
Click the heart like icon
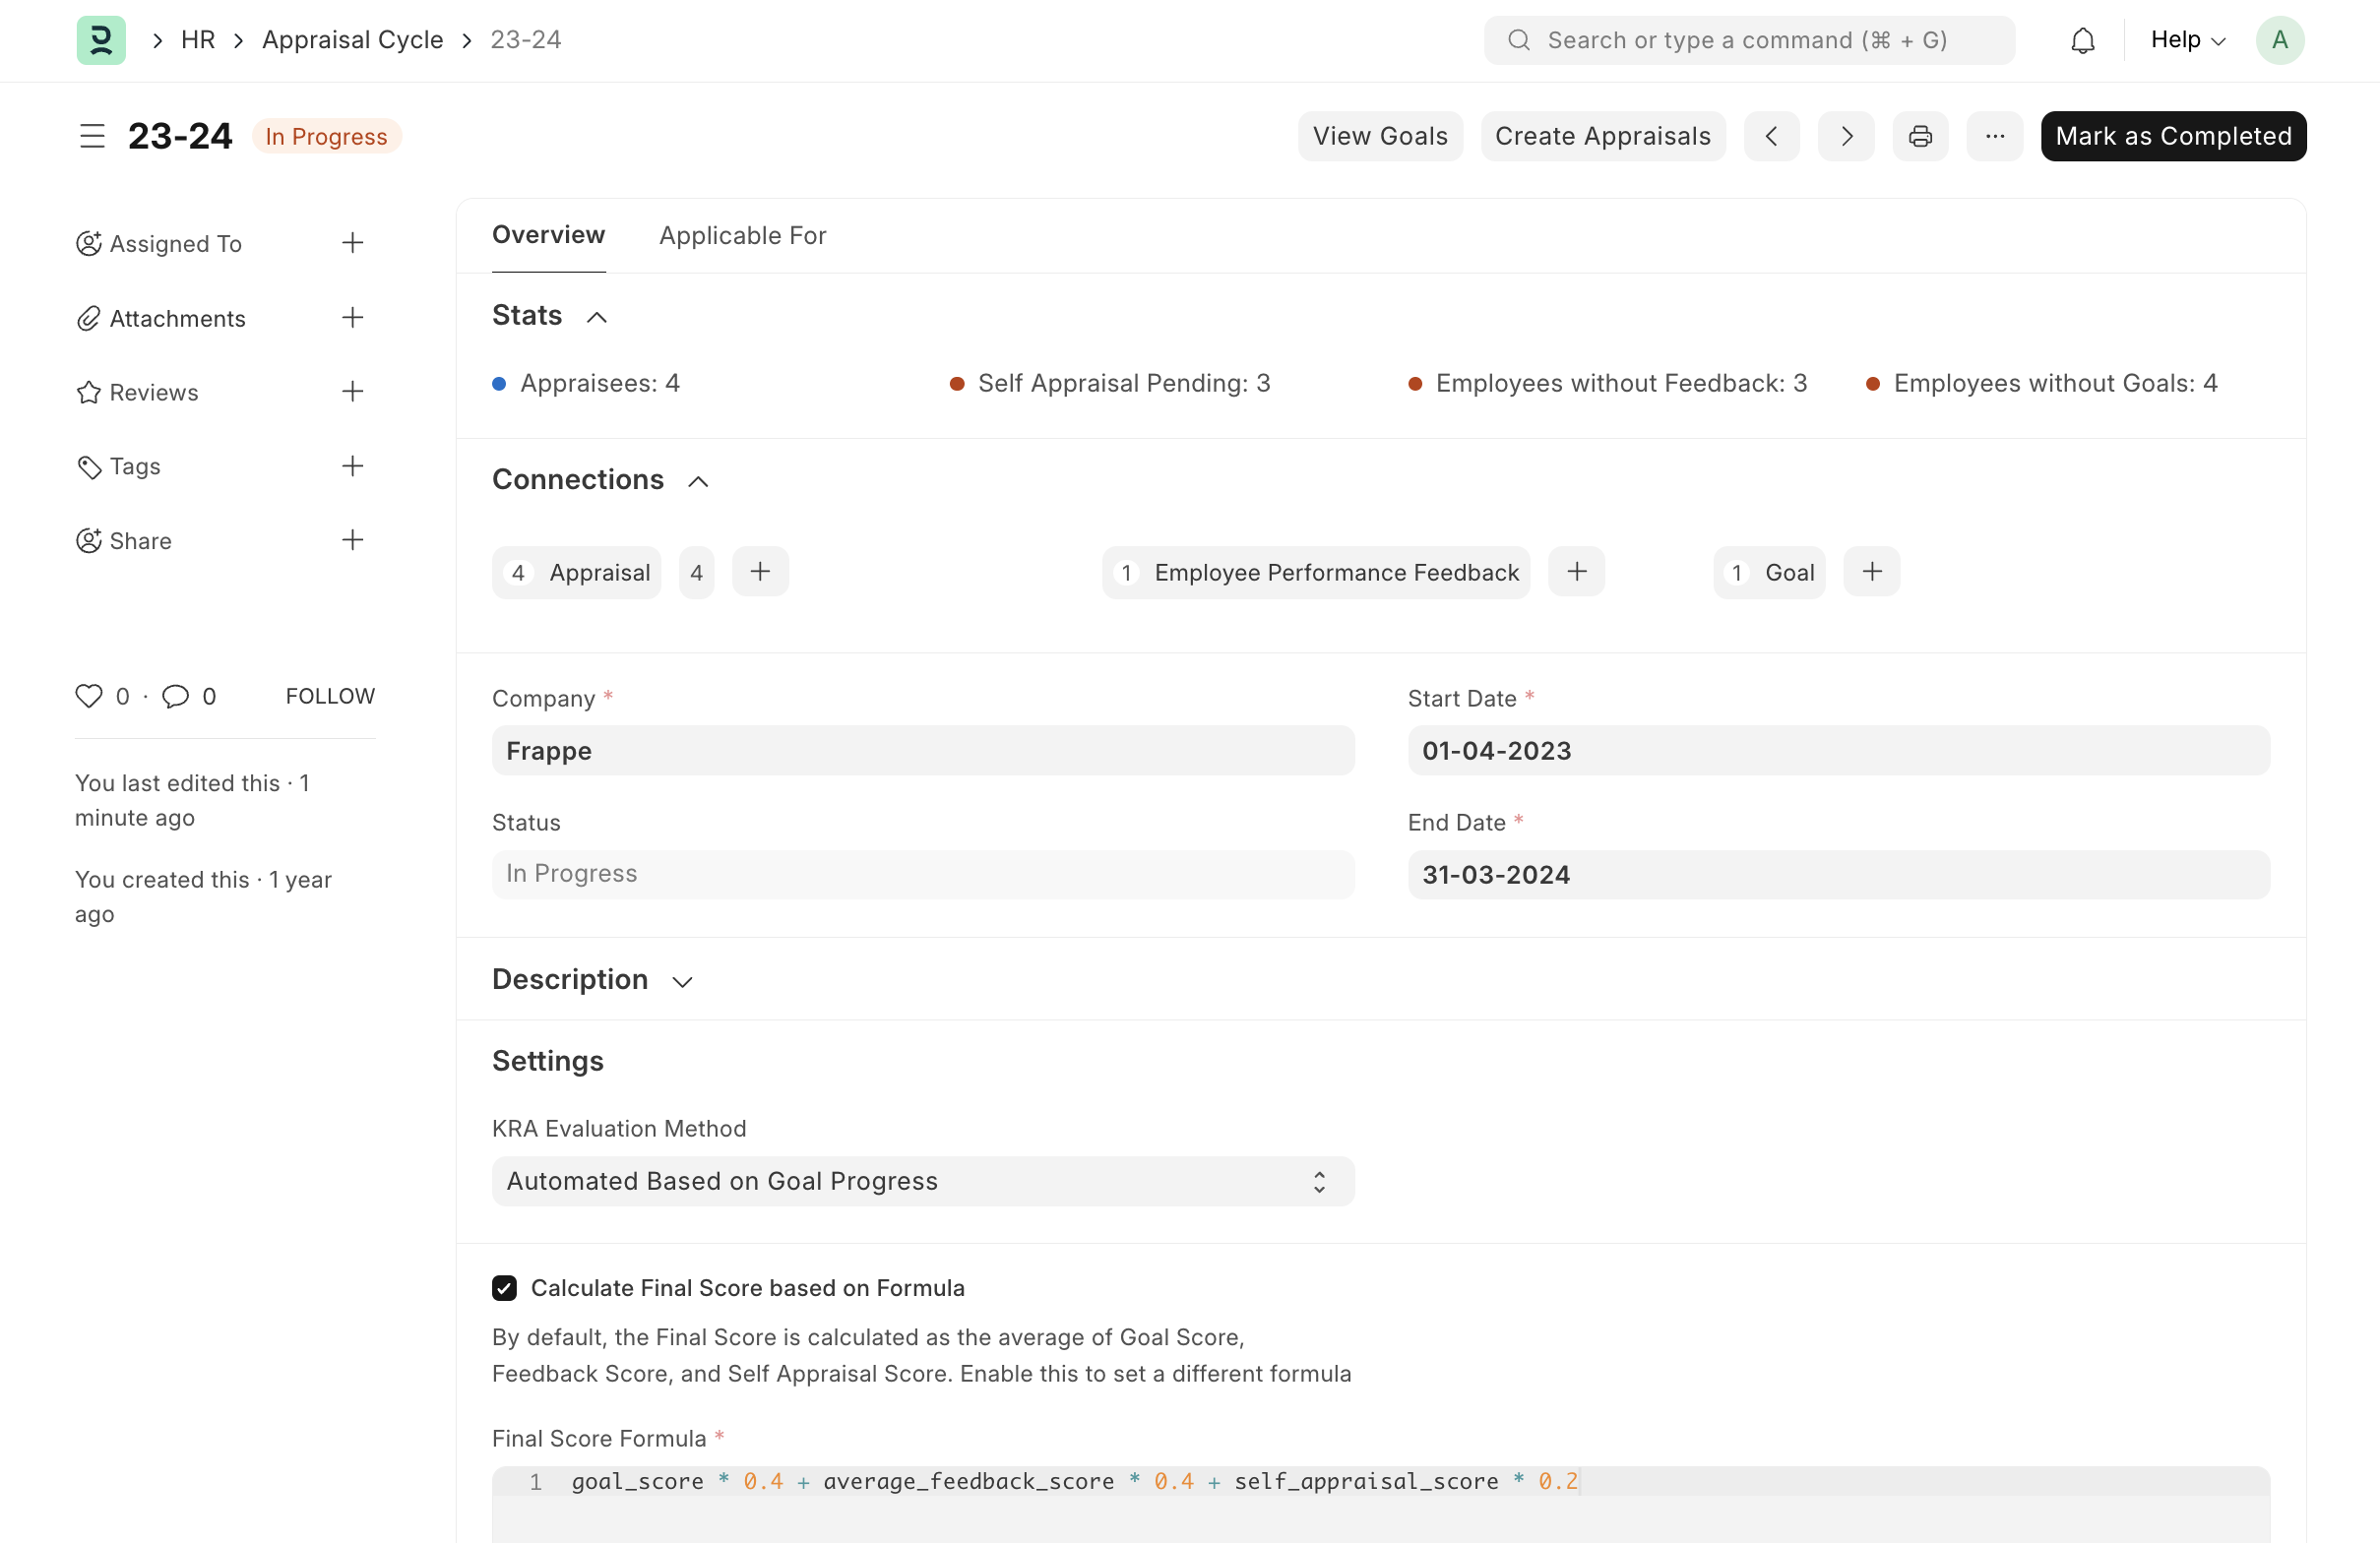(x=89, y=696)
